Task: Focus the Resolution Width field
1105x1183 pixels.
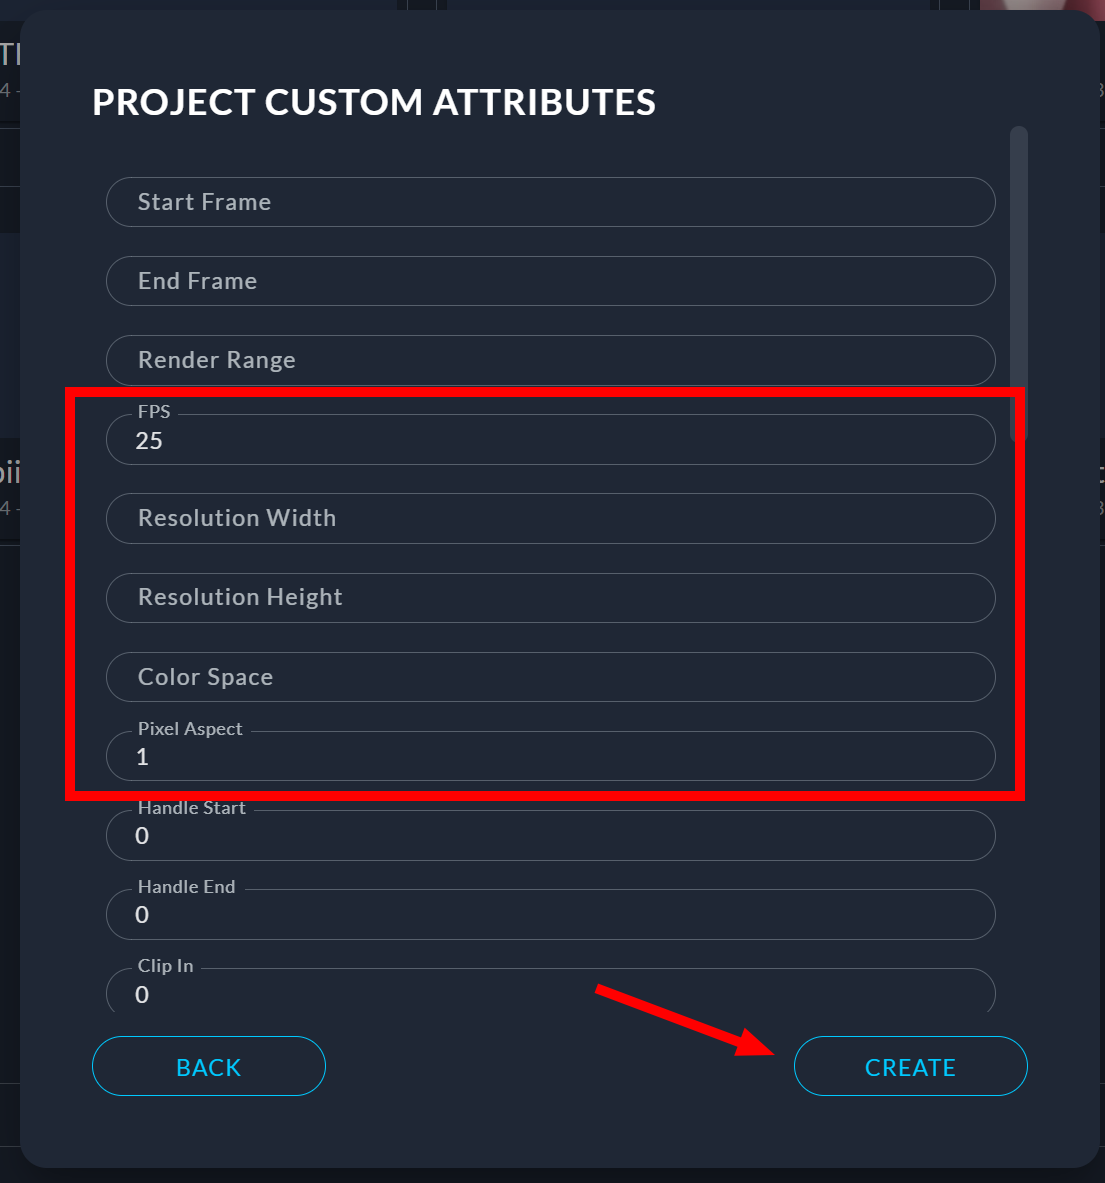Action: 550,518
